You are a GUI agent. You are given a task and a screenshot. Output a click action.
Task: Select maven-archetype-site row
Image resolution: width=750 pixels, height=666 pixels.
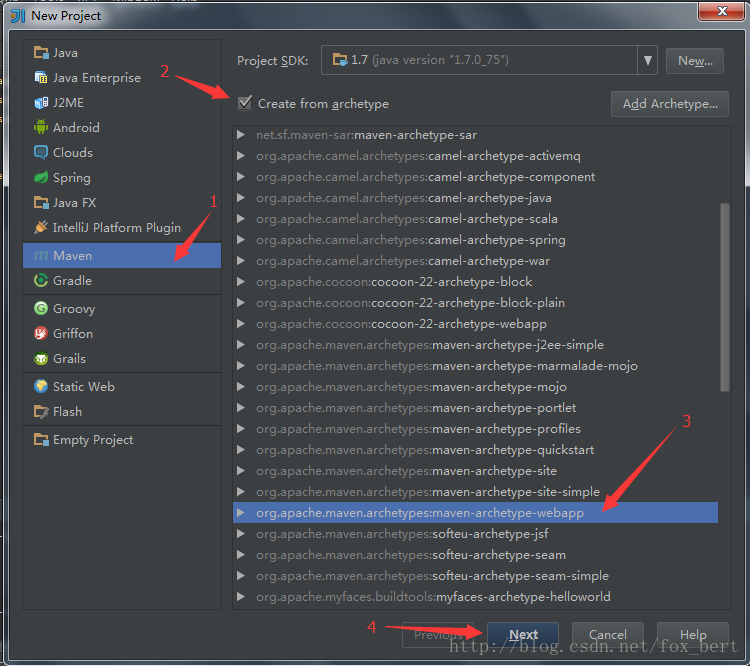[475, 471]
